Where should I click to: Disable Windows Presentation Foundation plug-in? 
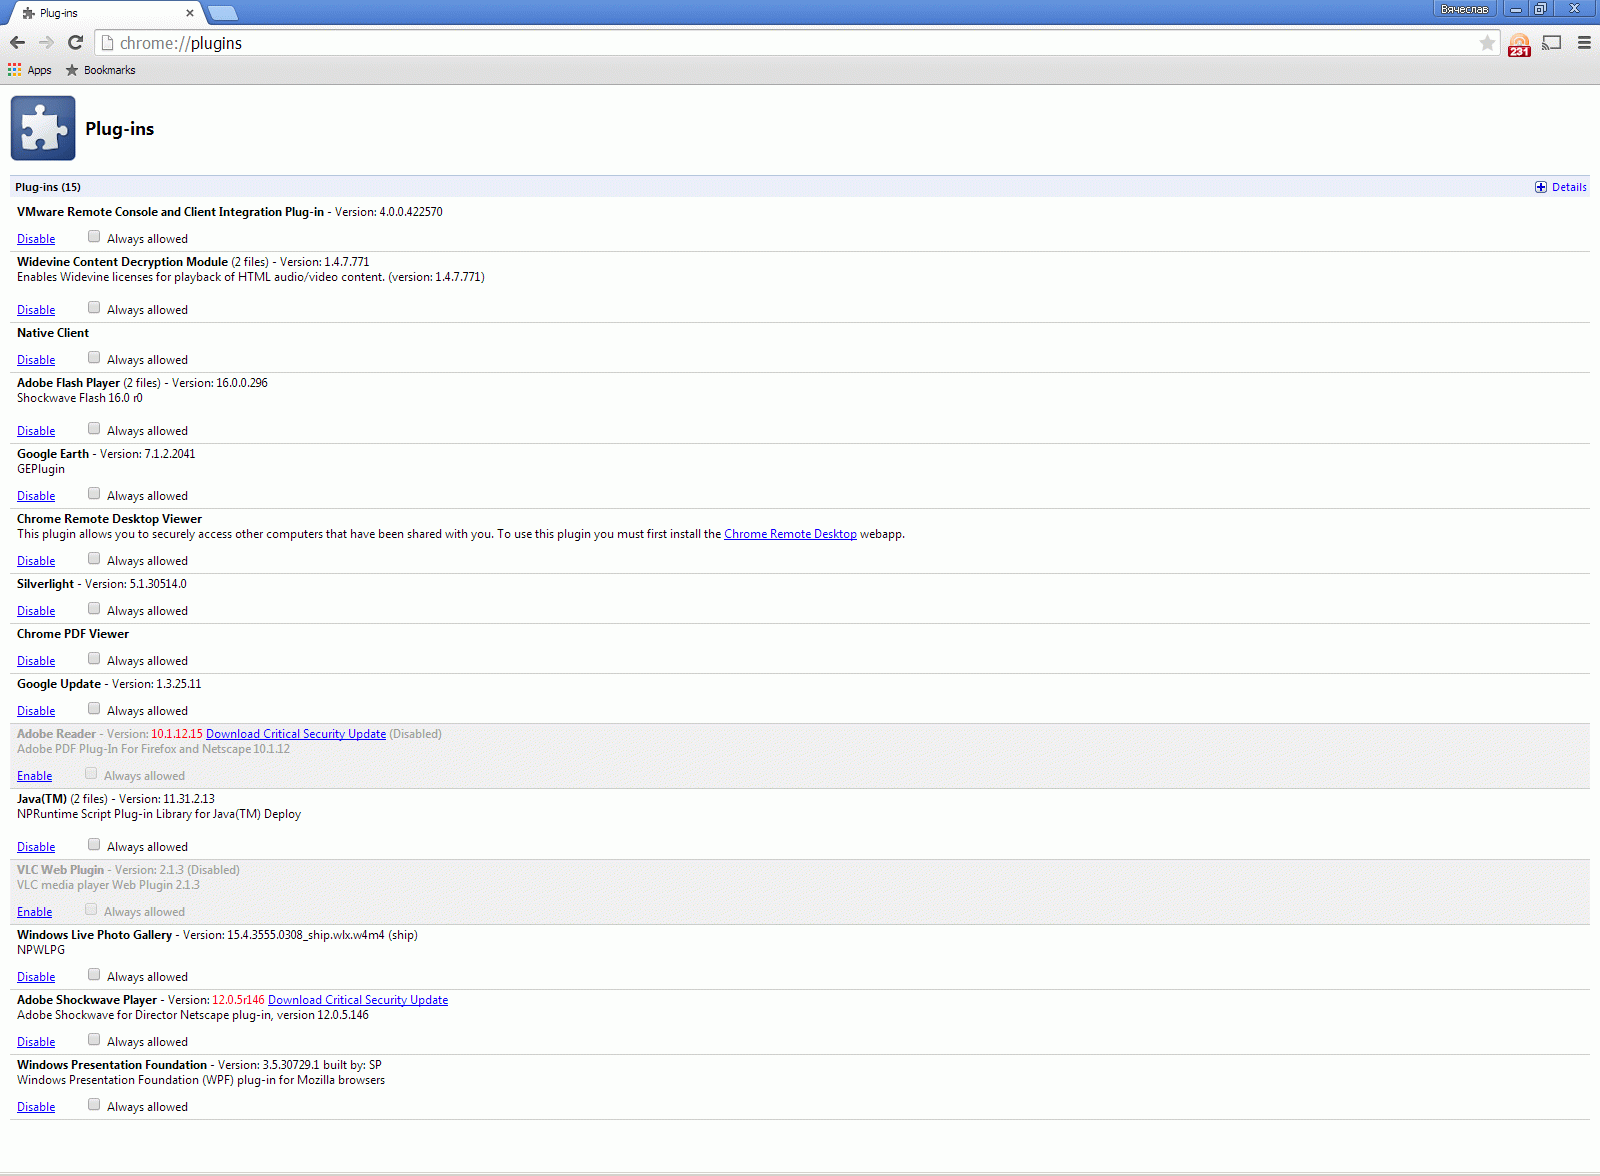[x=36, y=1107]
